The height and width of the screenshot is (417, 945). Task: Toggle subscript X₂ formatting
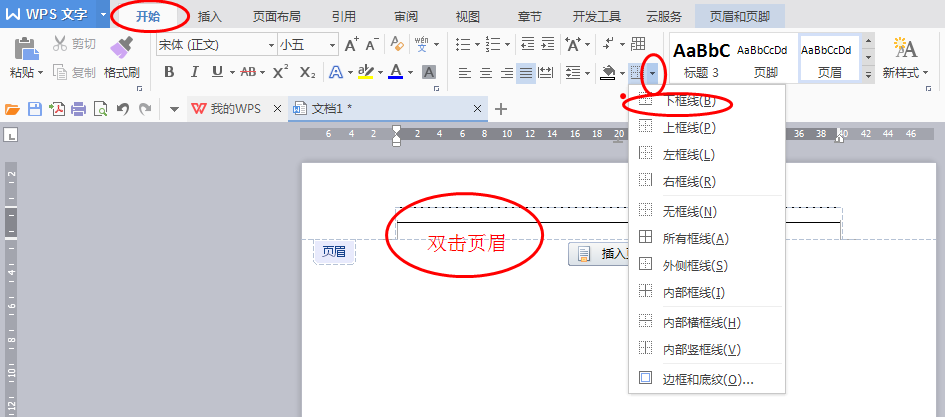point(307,72)
